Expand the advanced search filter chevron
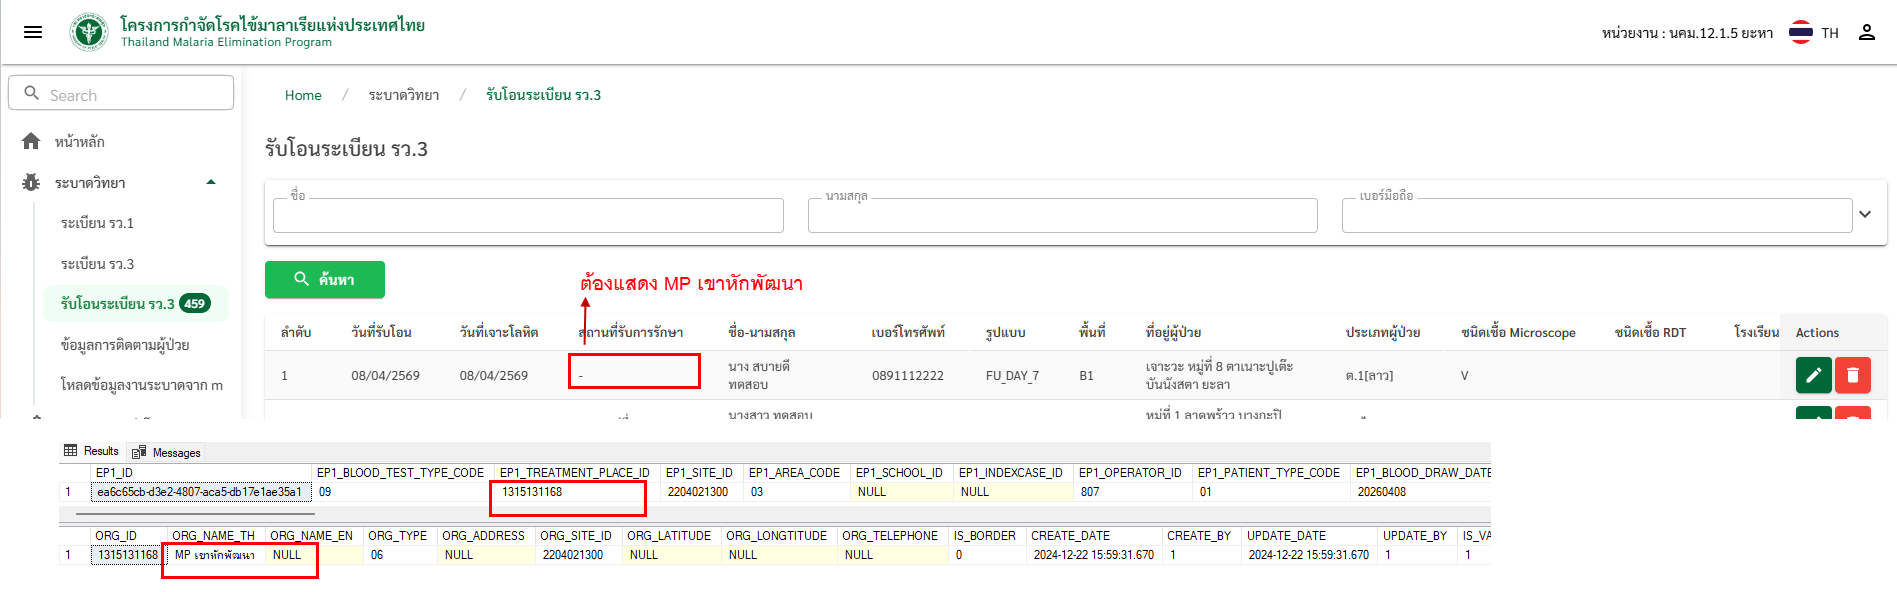The height and width of the screenshot is (592, 1897). [1864, 214]
